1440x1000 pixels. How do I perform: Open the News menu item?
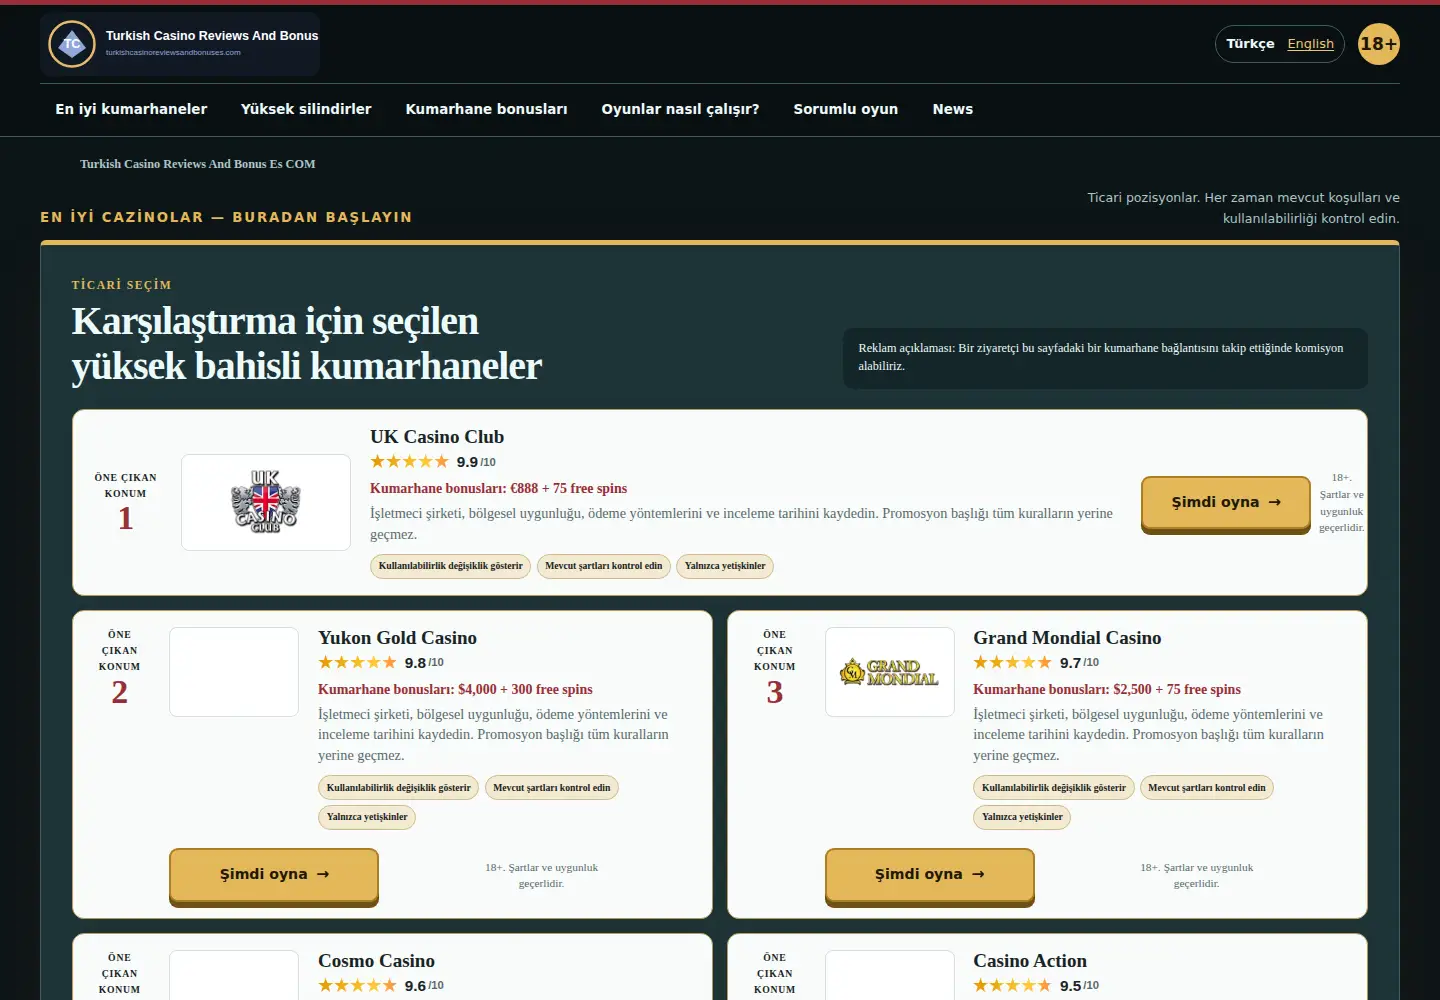(x=953, y=109)
